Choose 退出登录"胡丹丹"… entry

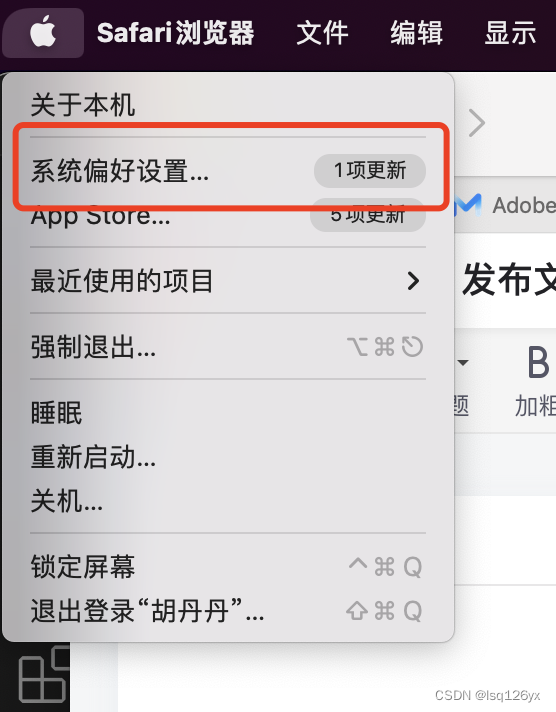pos(228,611)
